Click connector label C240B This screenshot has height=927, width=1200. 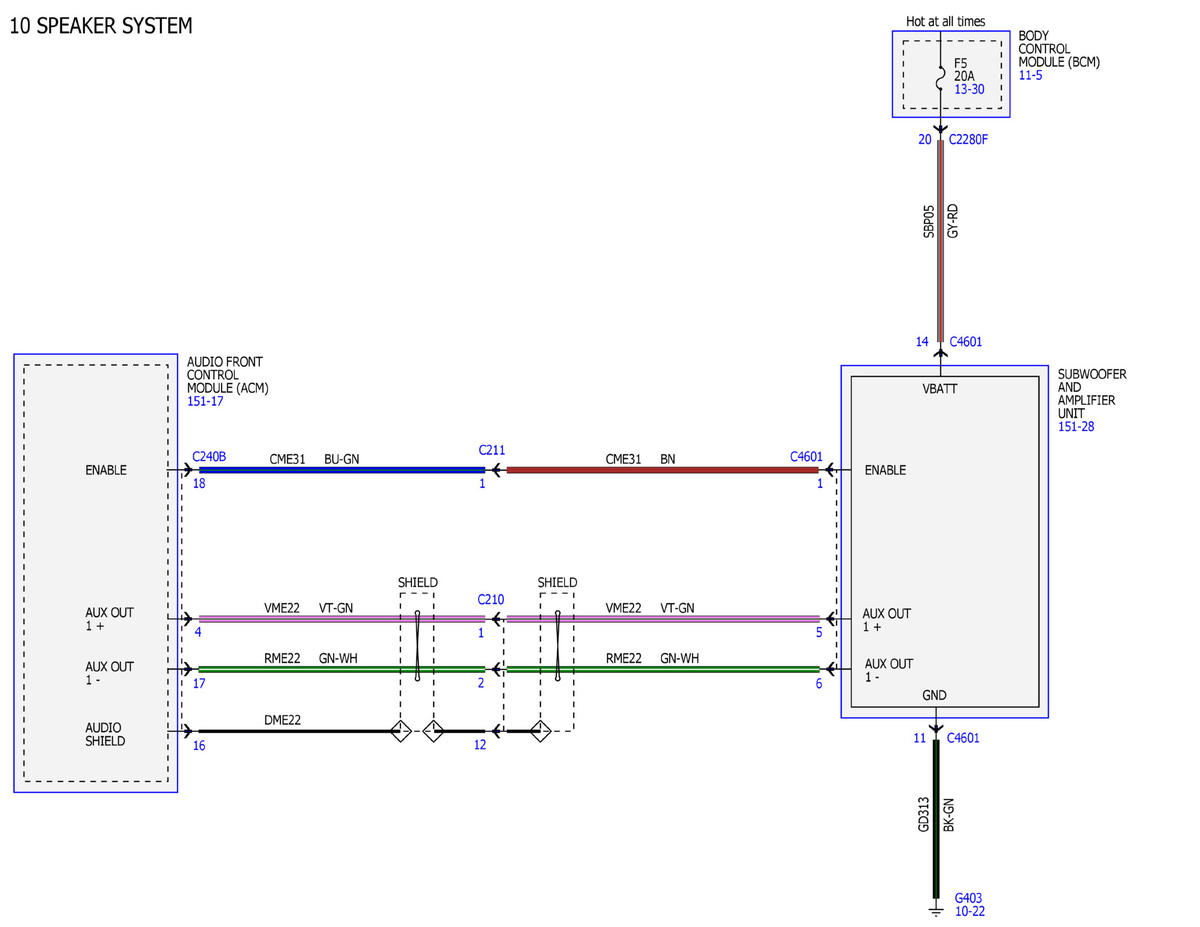[x=209, y=457]
